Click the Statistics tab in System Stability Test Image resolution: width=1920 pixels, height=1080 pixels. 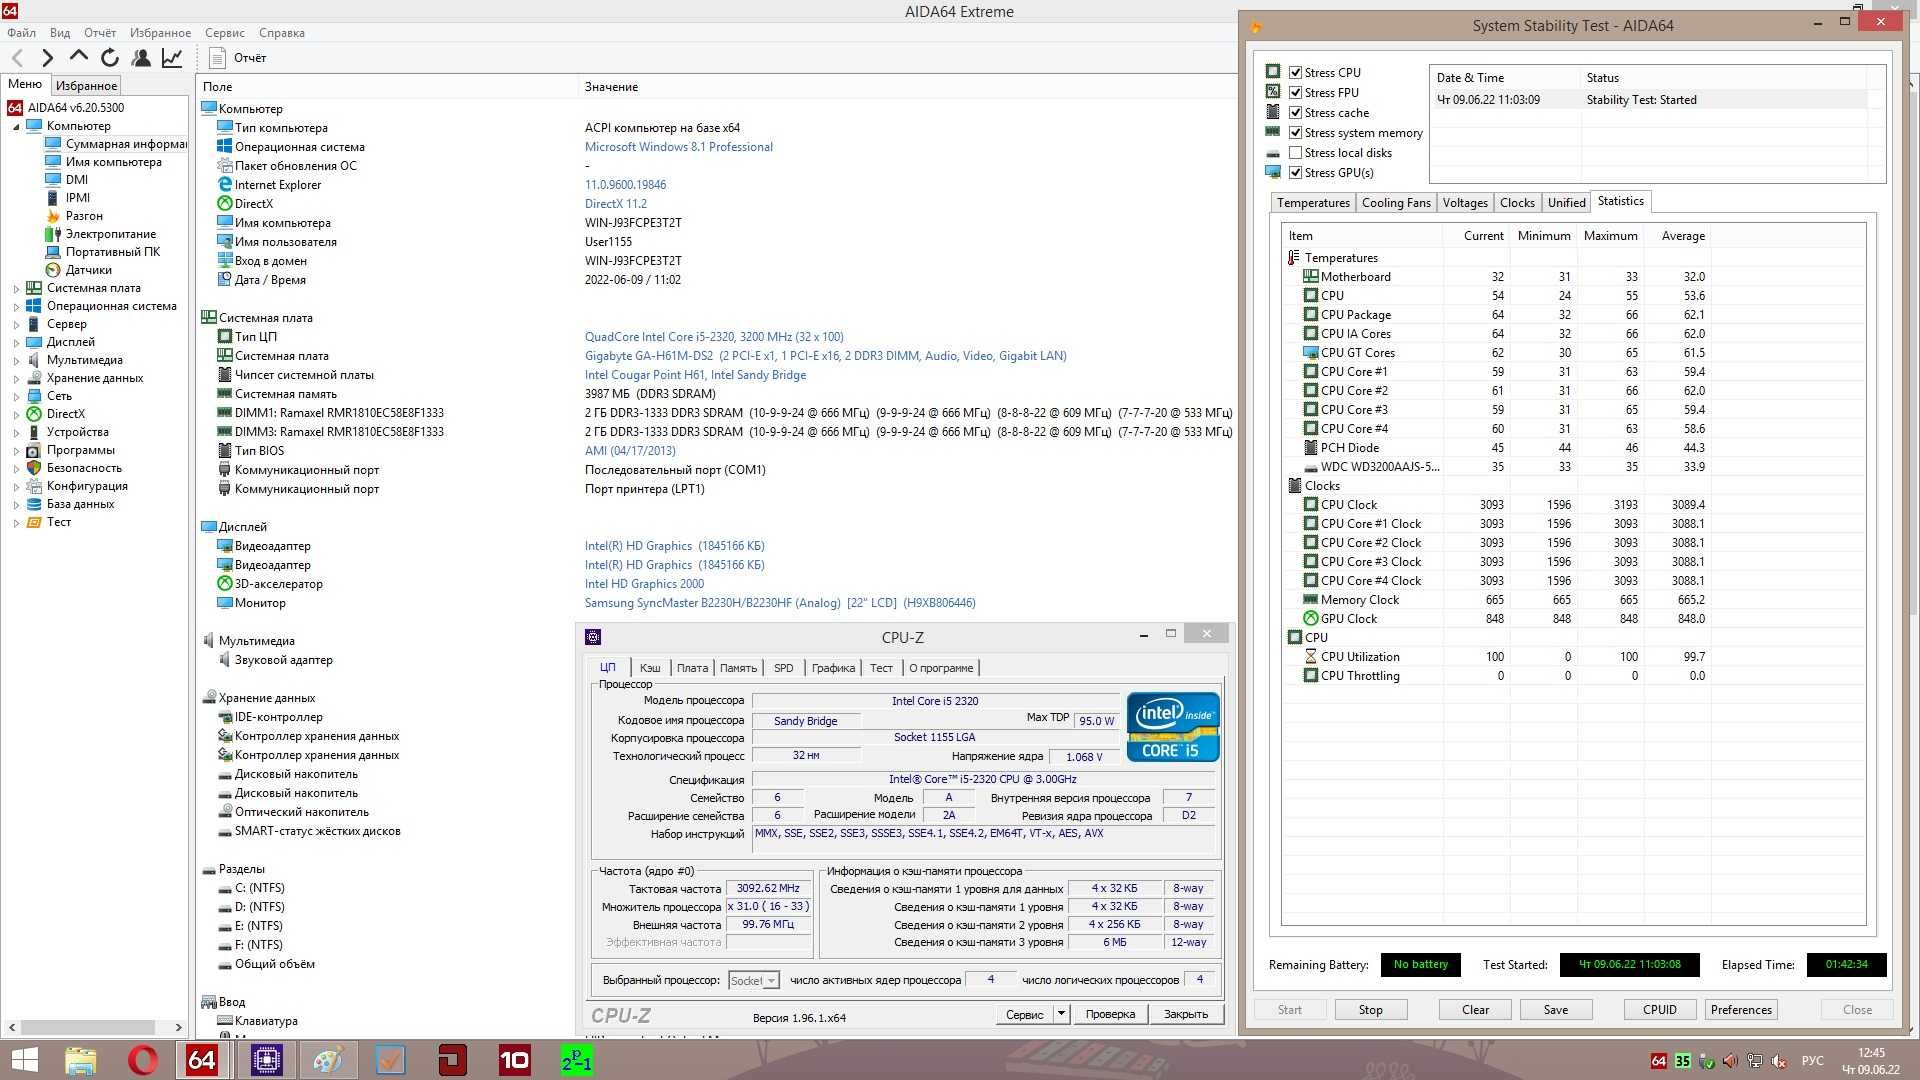coord(1619,200)
